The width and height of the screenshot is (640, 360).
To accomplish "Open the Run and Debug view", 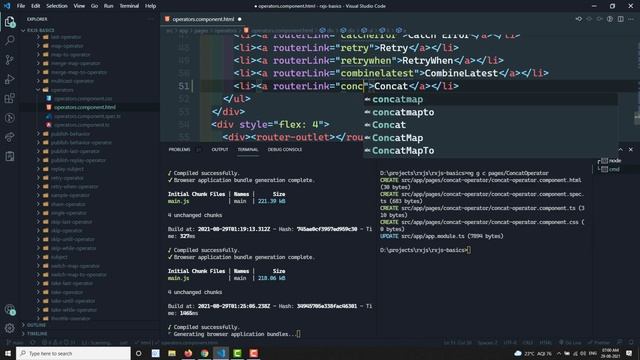I will [10, 79].
